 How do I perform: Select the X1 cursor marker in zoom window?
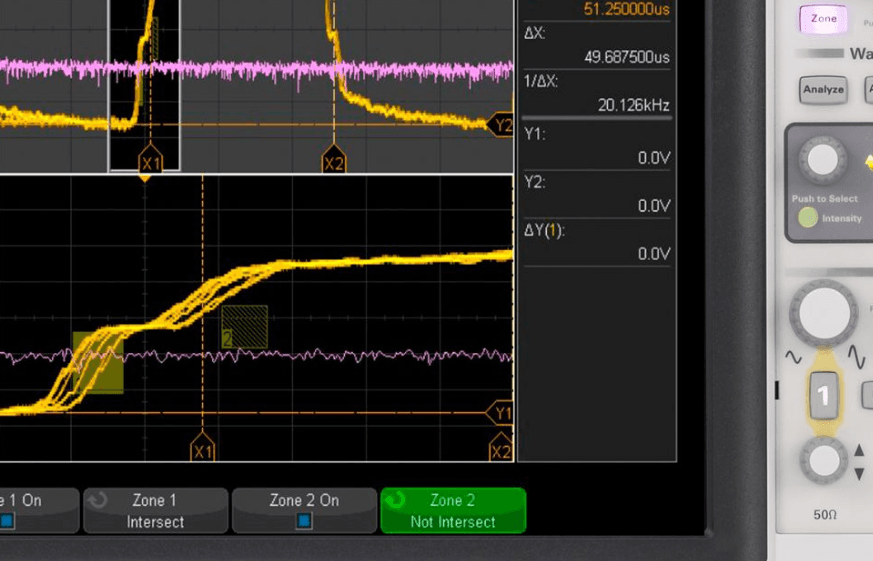203,446
